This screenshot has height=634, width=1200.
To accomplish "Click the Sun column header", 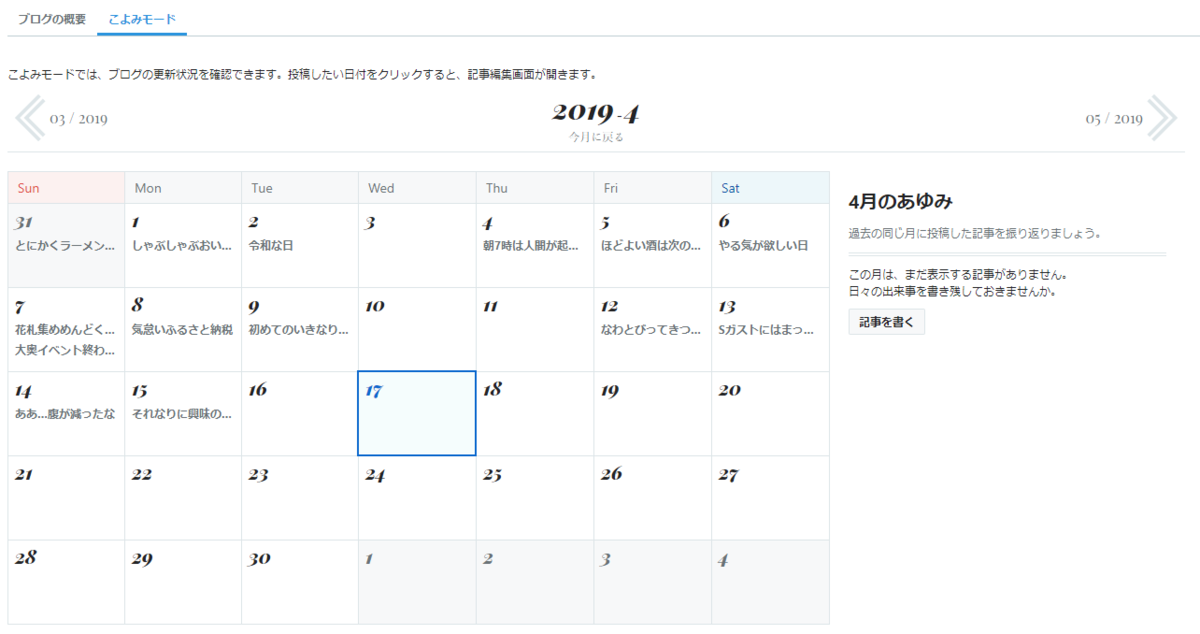I will [66, 188].
